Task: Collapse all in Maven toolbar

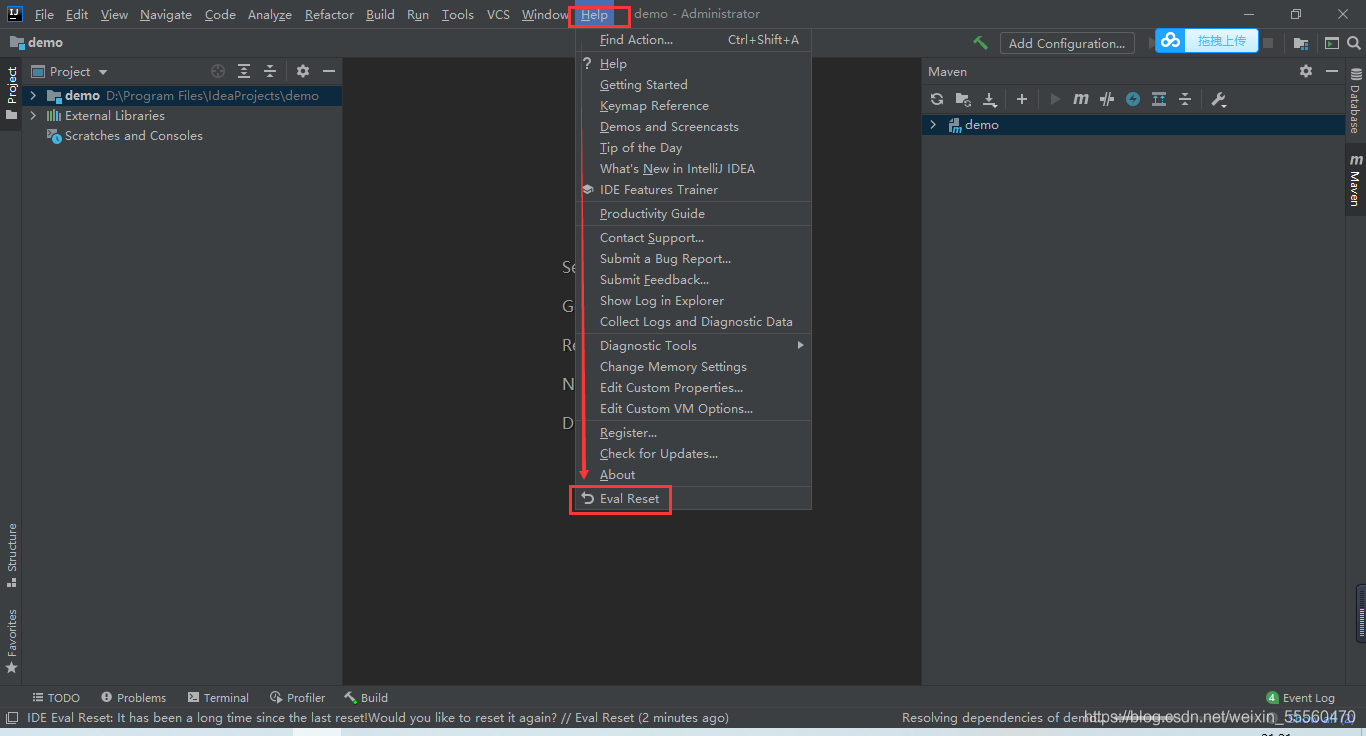Action: pos(1185,99)
